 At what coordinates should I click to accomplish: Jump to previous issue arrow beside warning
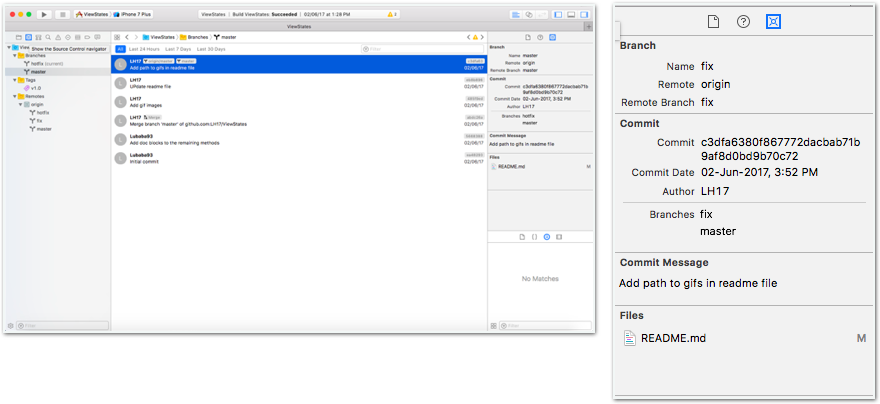point(469,37)
